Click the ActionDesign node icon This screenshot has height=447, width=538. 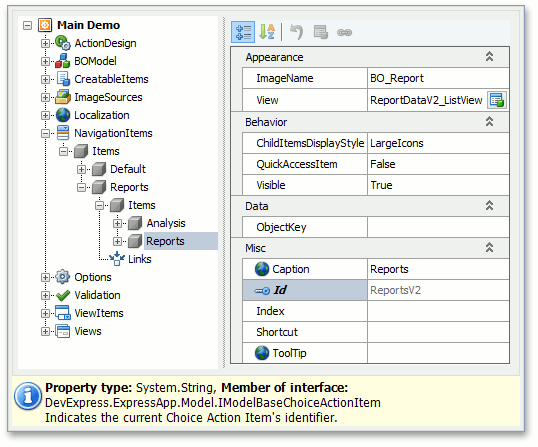63,43
